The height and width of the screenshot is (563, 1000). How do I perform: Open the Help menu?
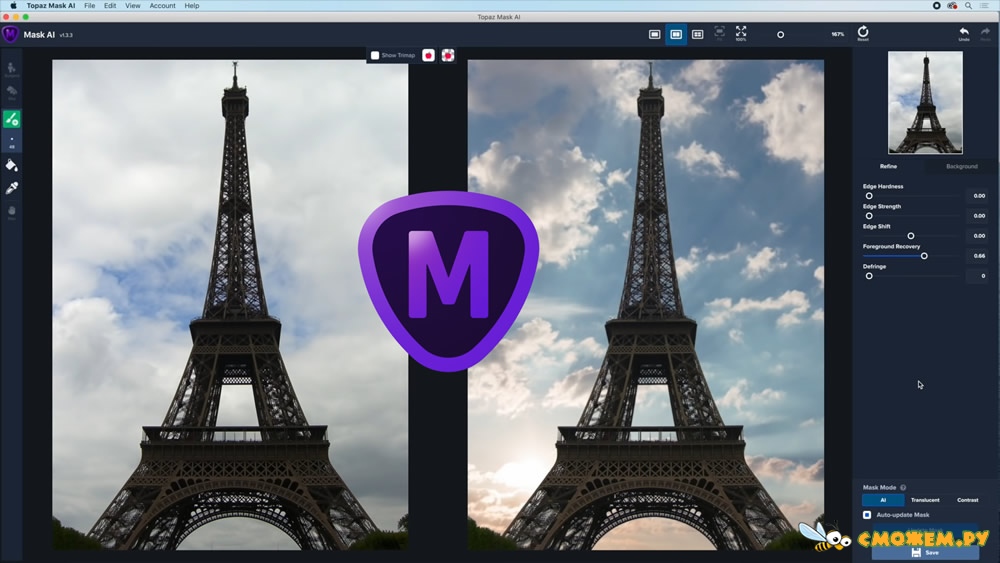tap(192, 6)
